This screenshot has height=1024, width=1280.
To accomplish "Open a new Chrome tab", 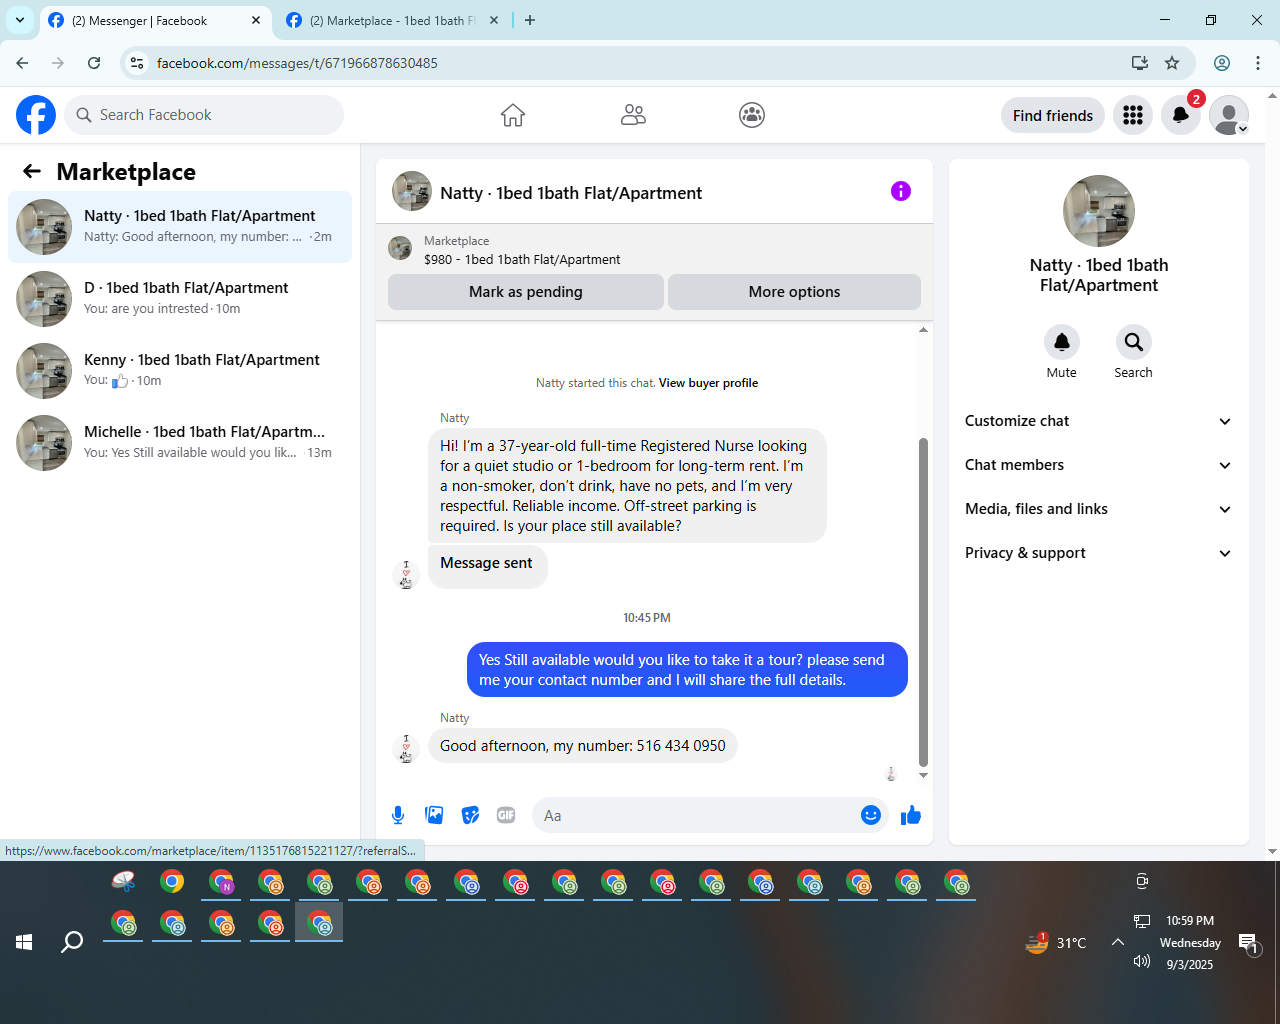I will click(x=530, y=20).
